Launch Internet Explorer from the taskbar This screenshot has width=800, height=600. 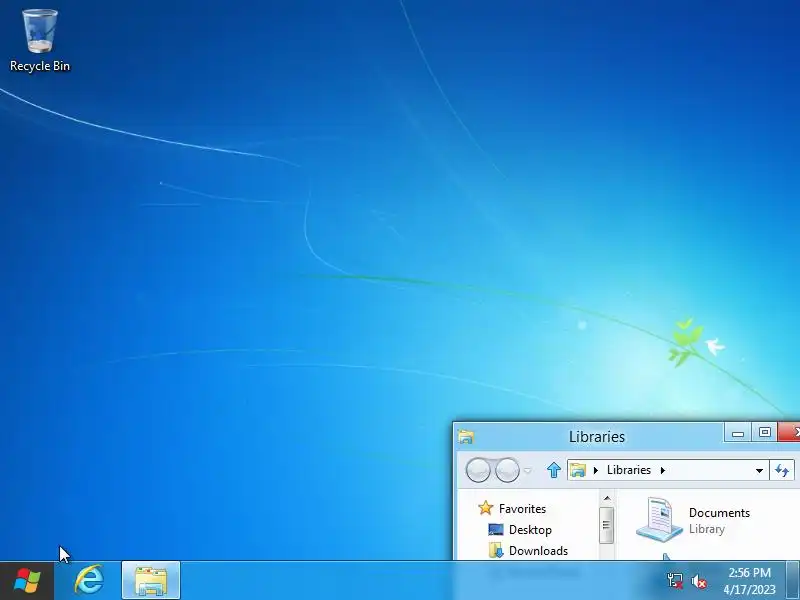89,581
